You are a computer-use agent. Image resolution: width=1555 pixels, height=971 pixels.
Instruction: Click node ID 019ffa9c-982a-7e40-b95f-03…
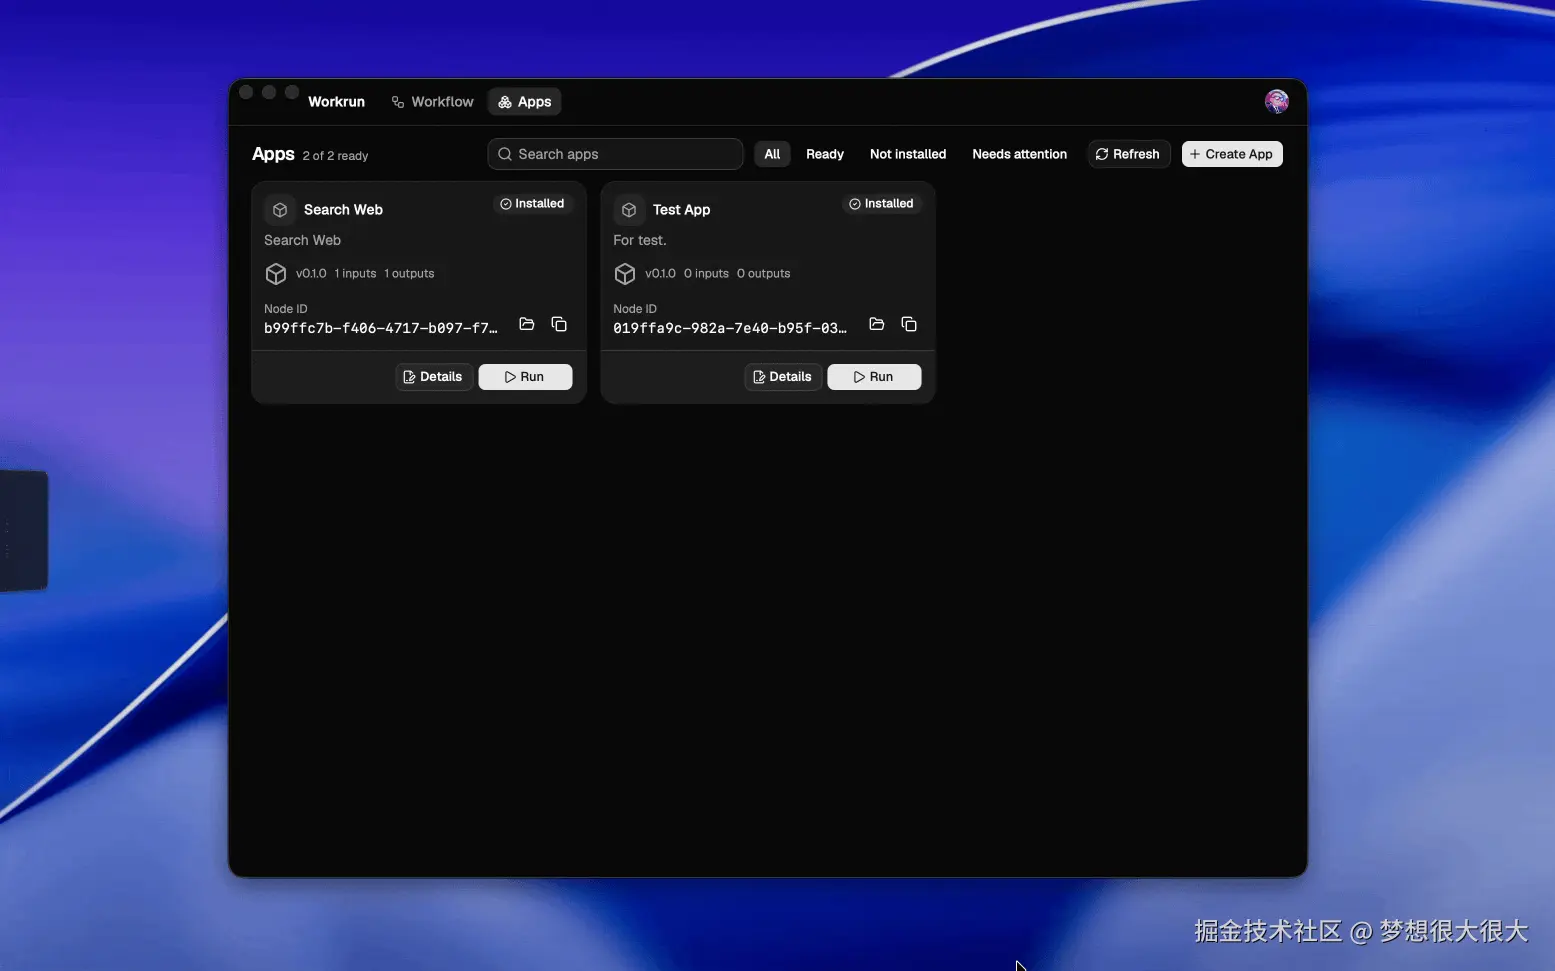[730, 328]
